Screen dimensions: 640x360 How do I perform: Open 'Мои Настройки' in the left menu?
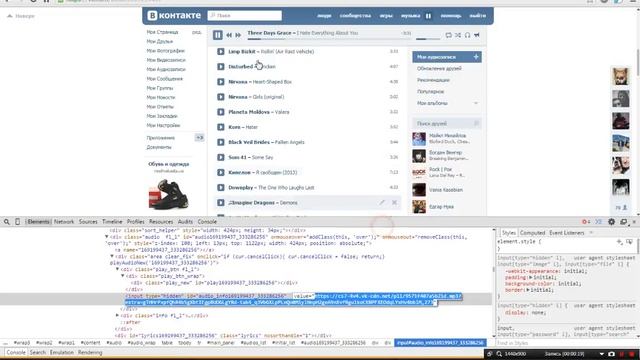163,125
